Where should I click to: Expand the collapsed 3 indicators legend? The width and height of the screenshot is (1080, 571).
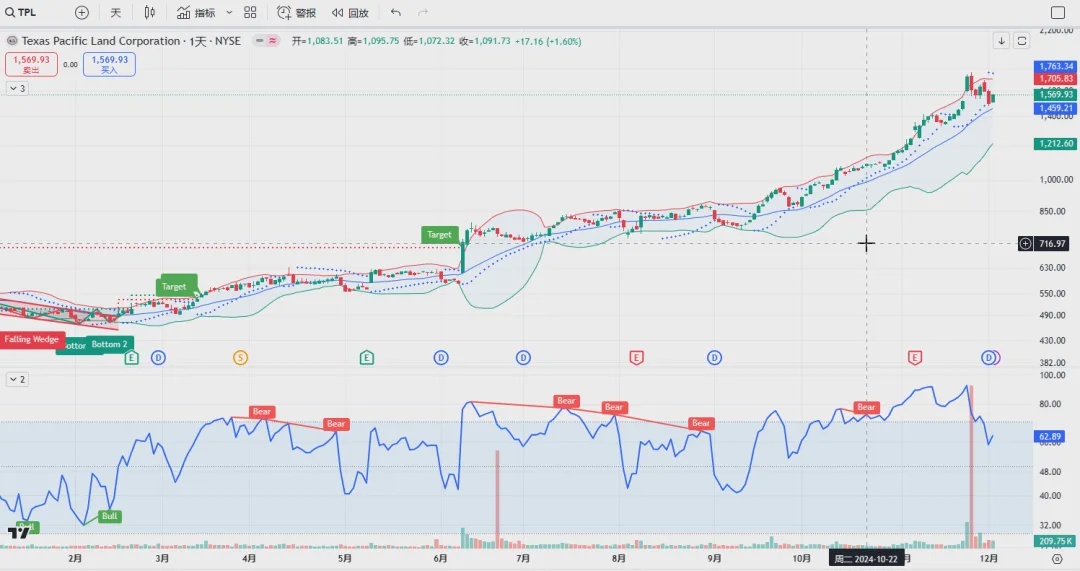[x=17, y=89]
